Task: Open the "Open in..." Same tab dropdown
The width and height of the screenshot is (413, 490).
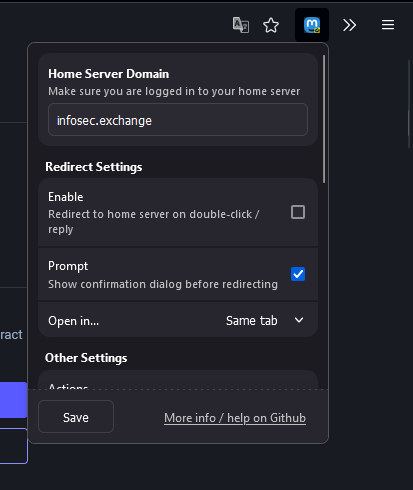Action: tap(265, 320)
